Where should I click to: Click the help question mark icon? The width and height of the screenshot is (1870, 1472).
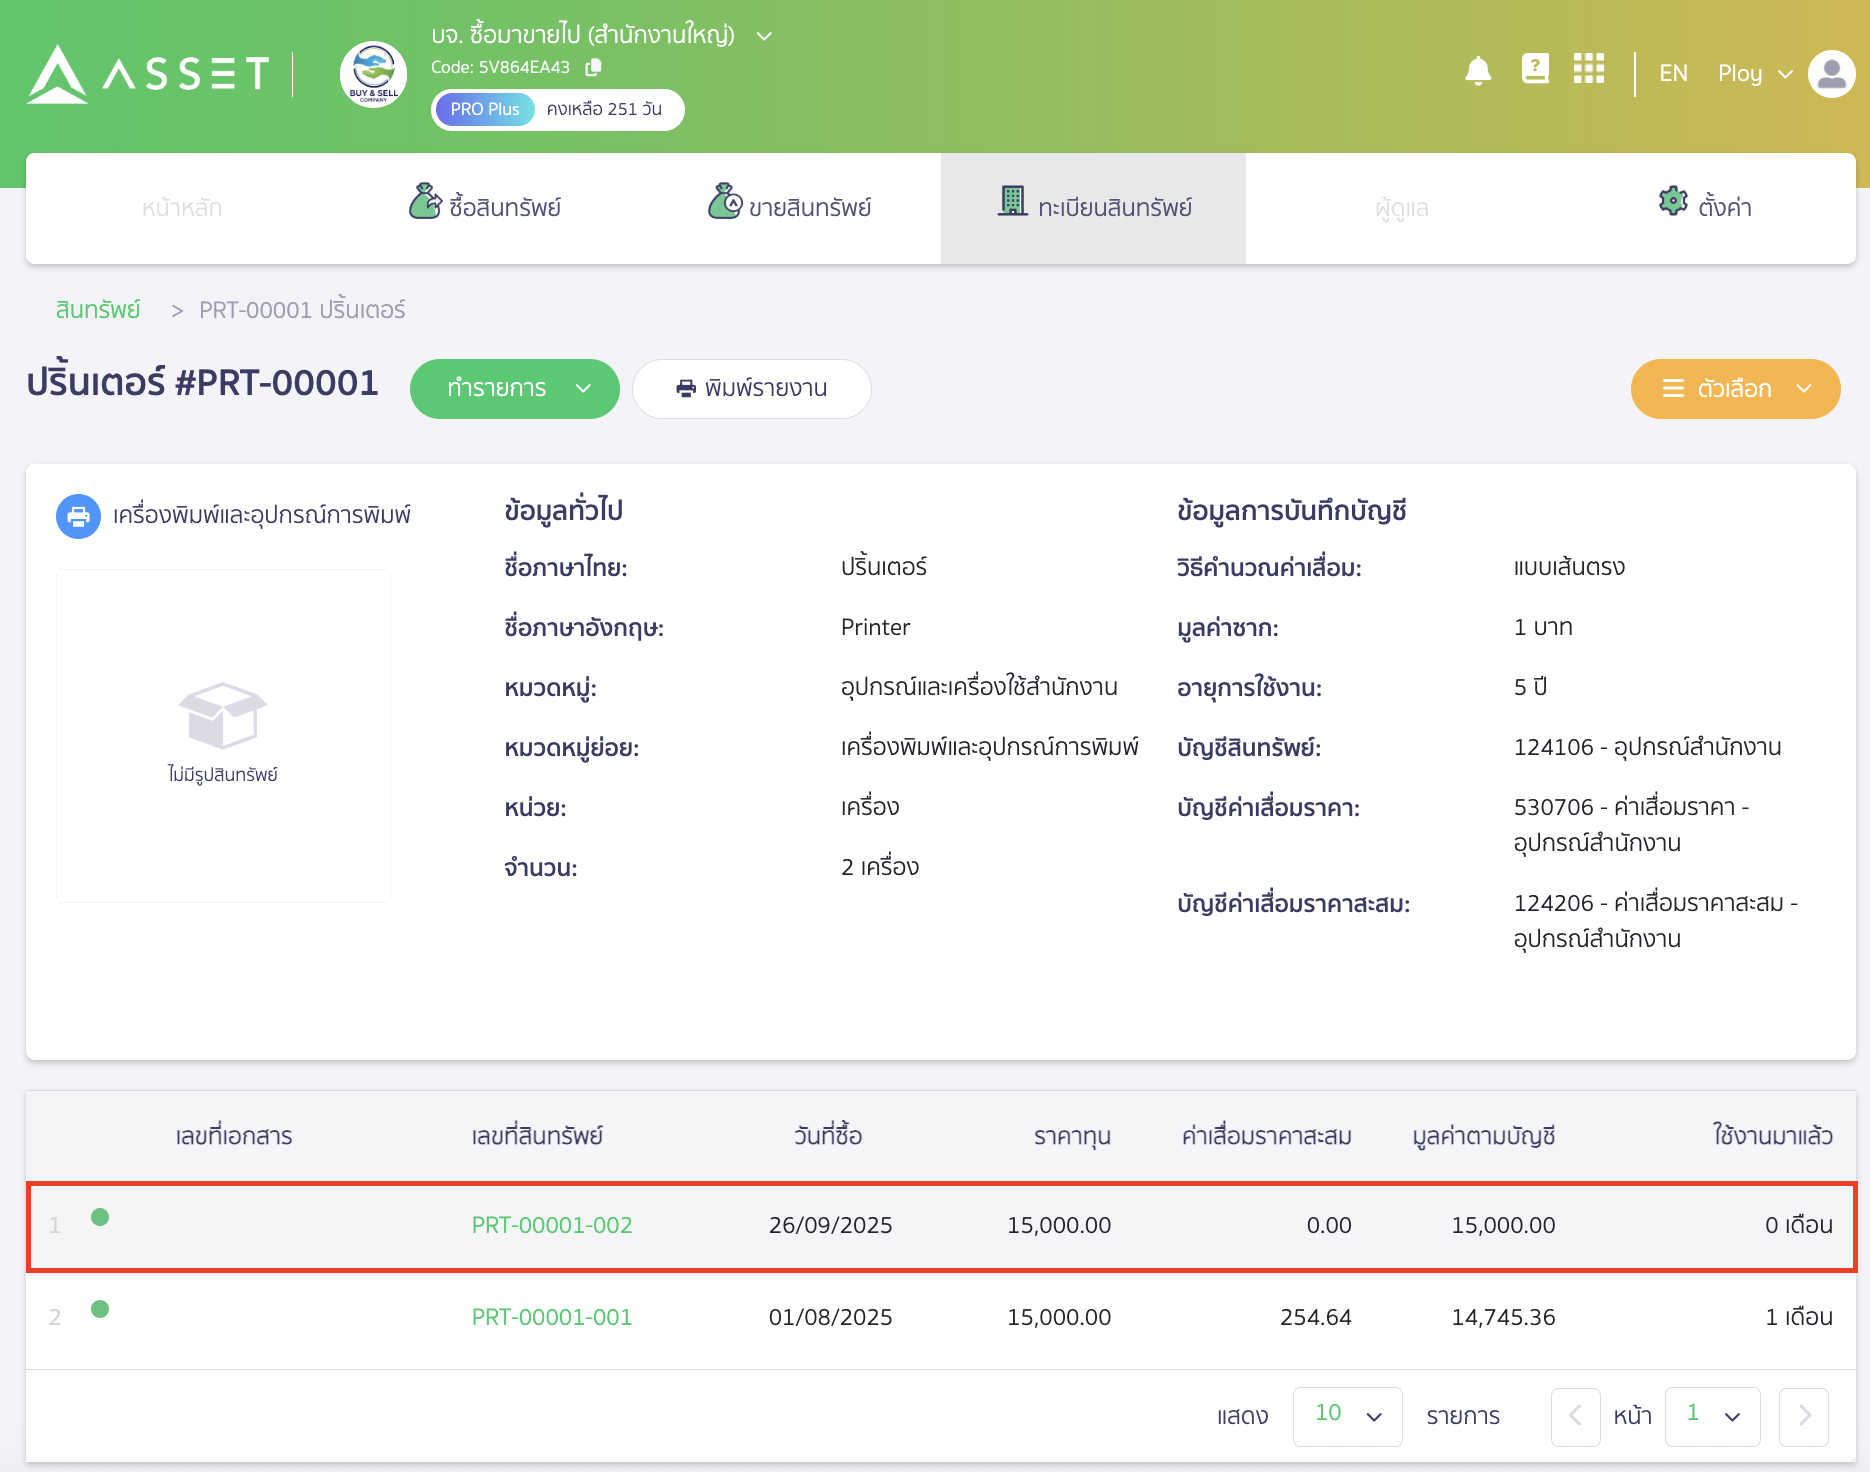tap(1534, 70)
